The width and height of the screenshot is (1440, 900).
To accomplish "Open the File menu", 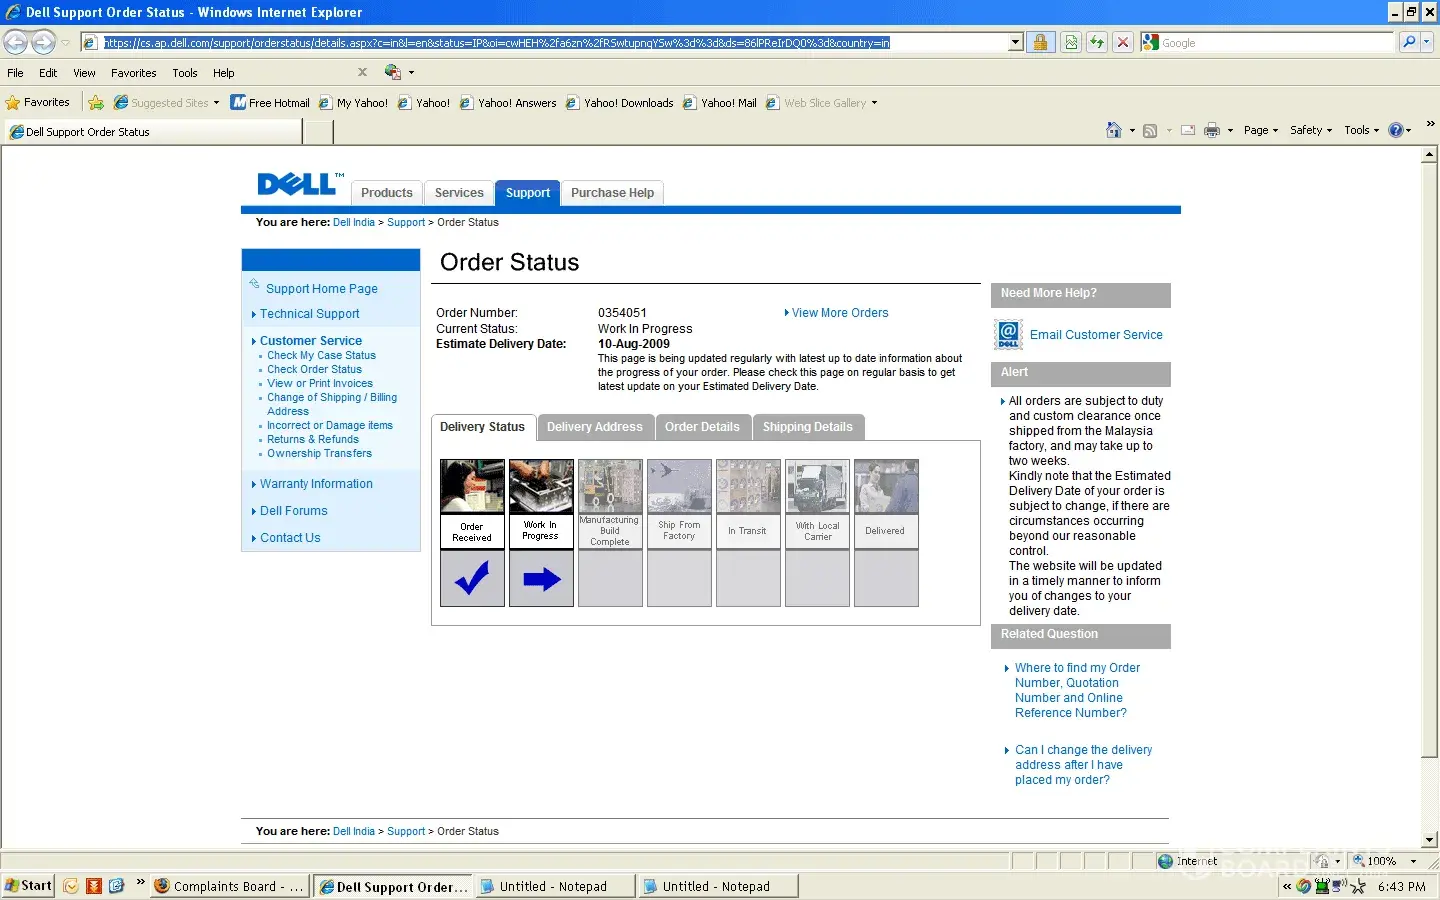I will pos(15,73).
